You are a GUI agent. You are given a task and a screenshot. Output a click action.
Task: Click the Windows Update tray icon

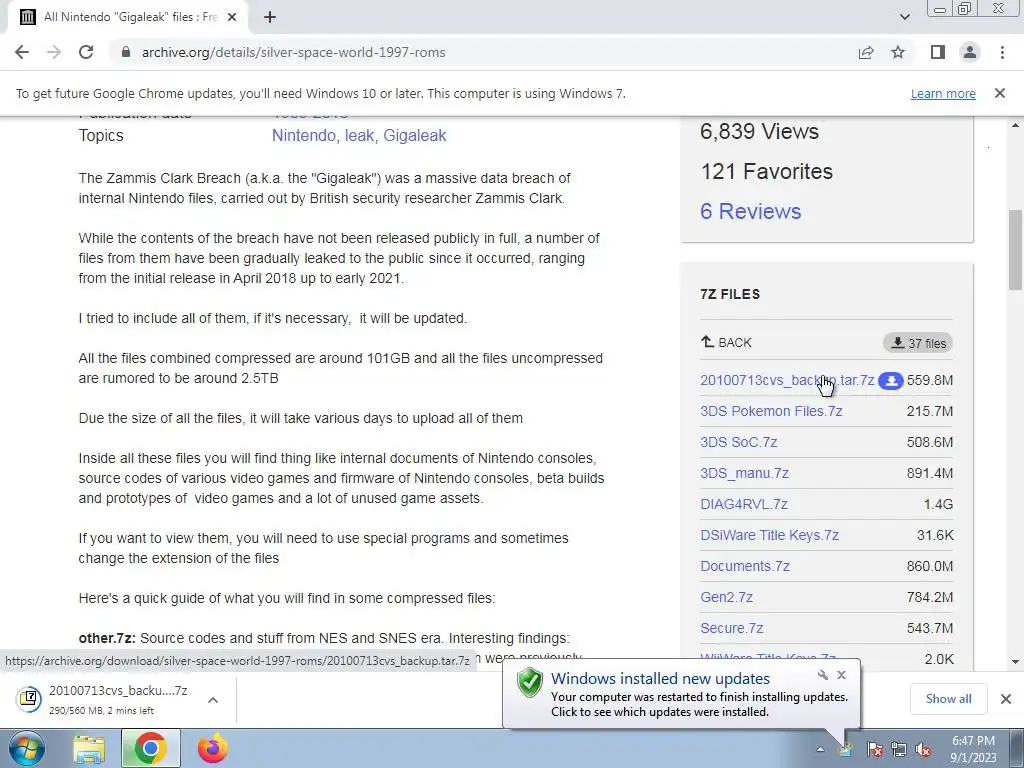click(x=847, y=749)
